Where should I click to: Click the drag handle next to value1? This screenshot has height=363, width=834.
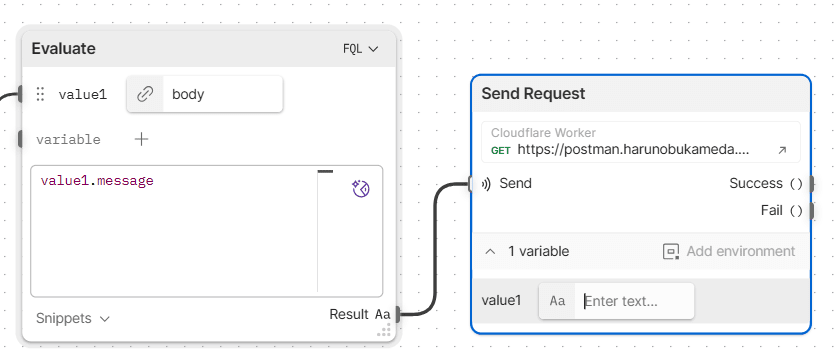[x=40, y=94]
